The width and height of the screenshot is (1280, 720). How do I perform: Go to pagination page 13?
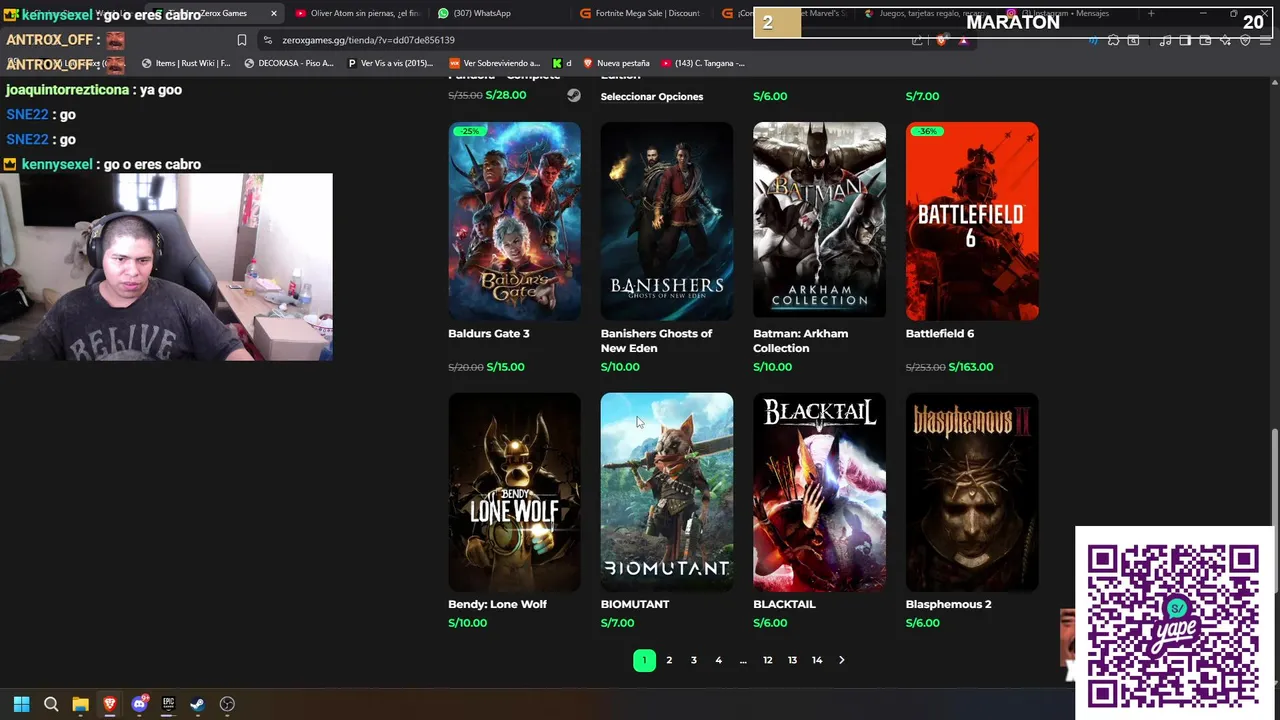click(792, 660)
